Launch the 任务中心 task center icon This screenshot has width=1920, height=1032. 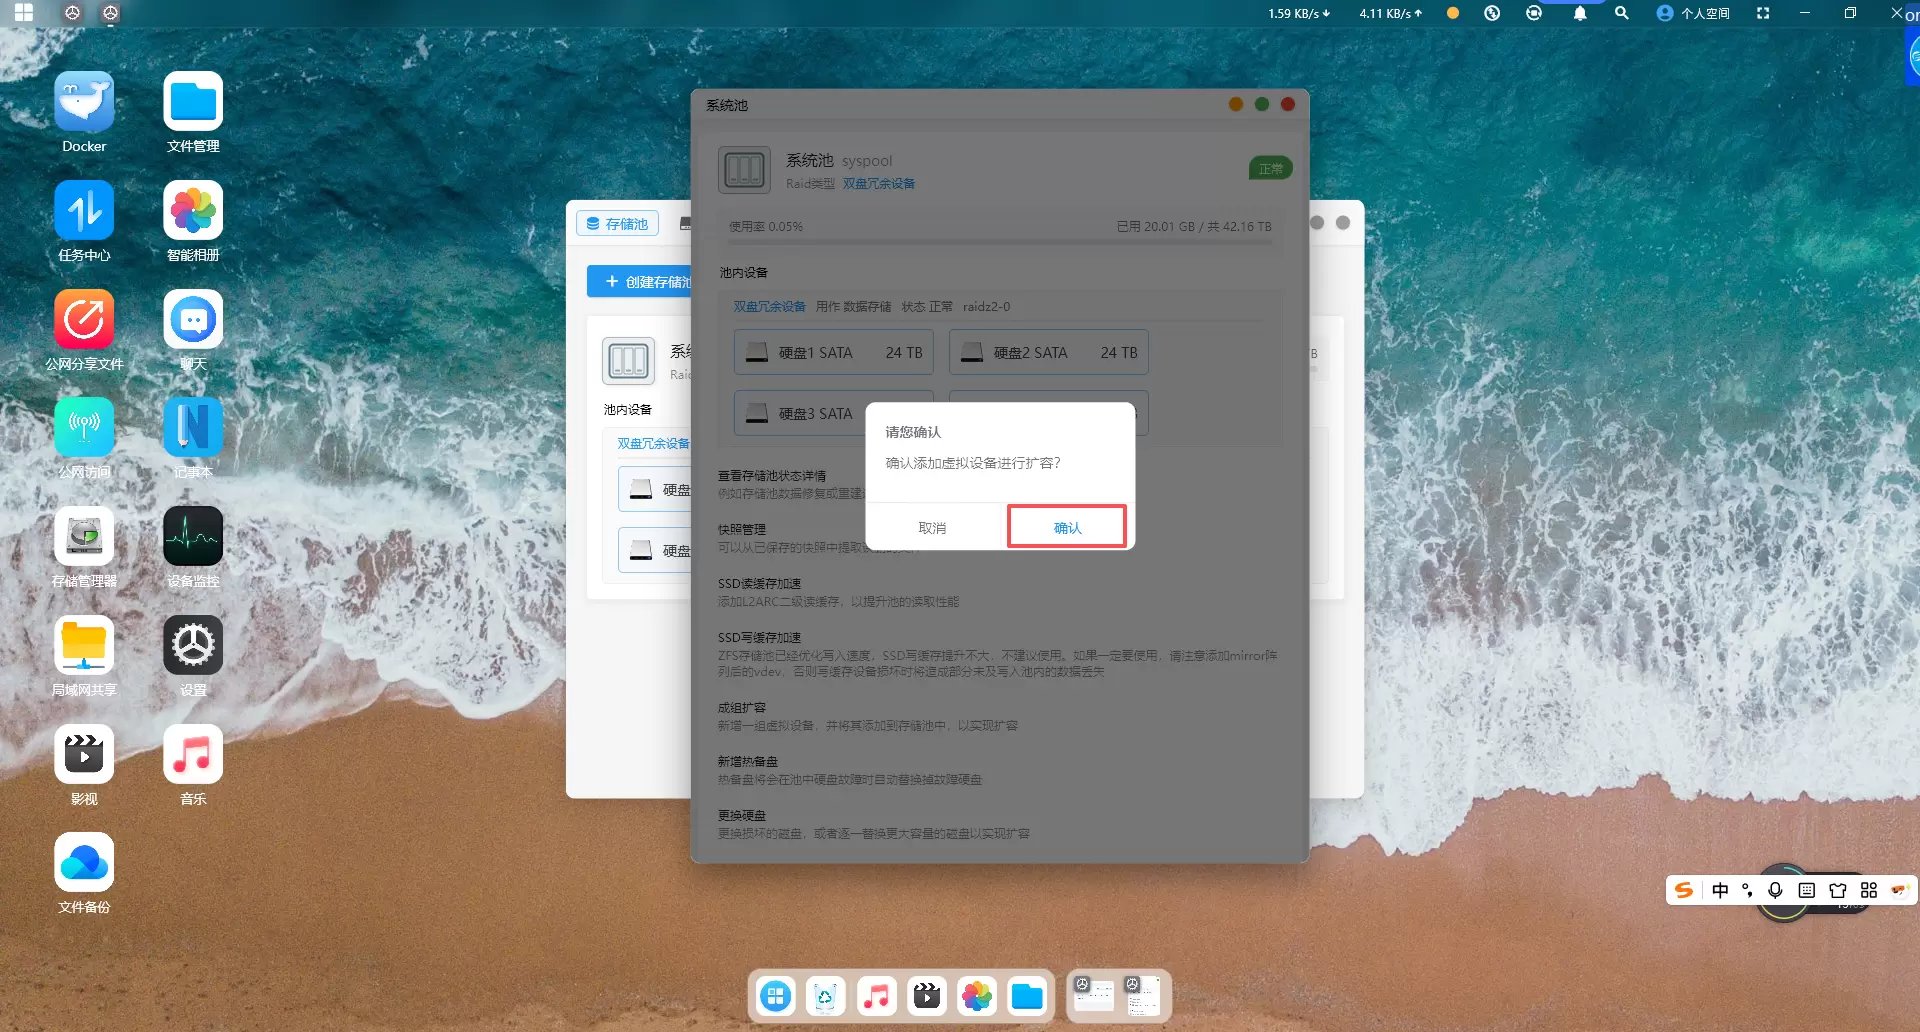click(84, 211)
